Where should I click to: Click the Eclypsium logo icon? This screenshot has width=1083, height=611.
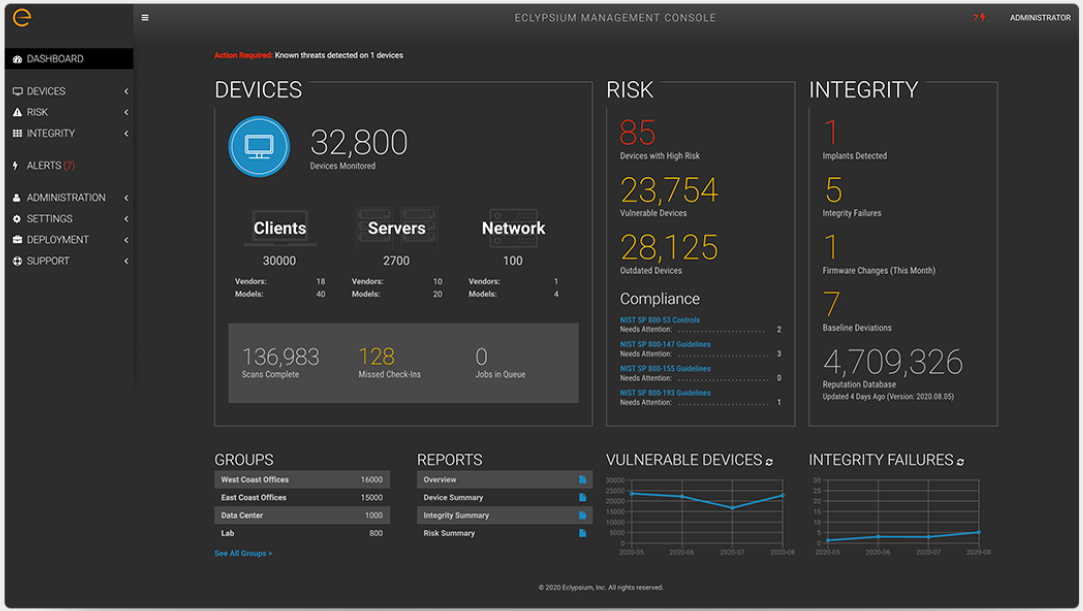tap(22, 18)
